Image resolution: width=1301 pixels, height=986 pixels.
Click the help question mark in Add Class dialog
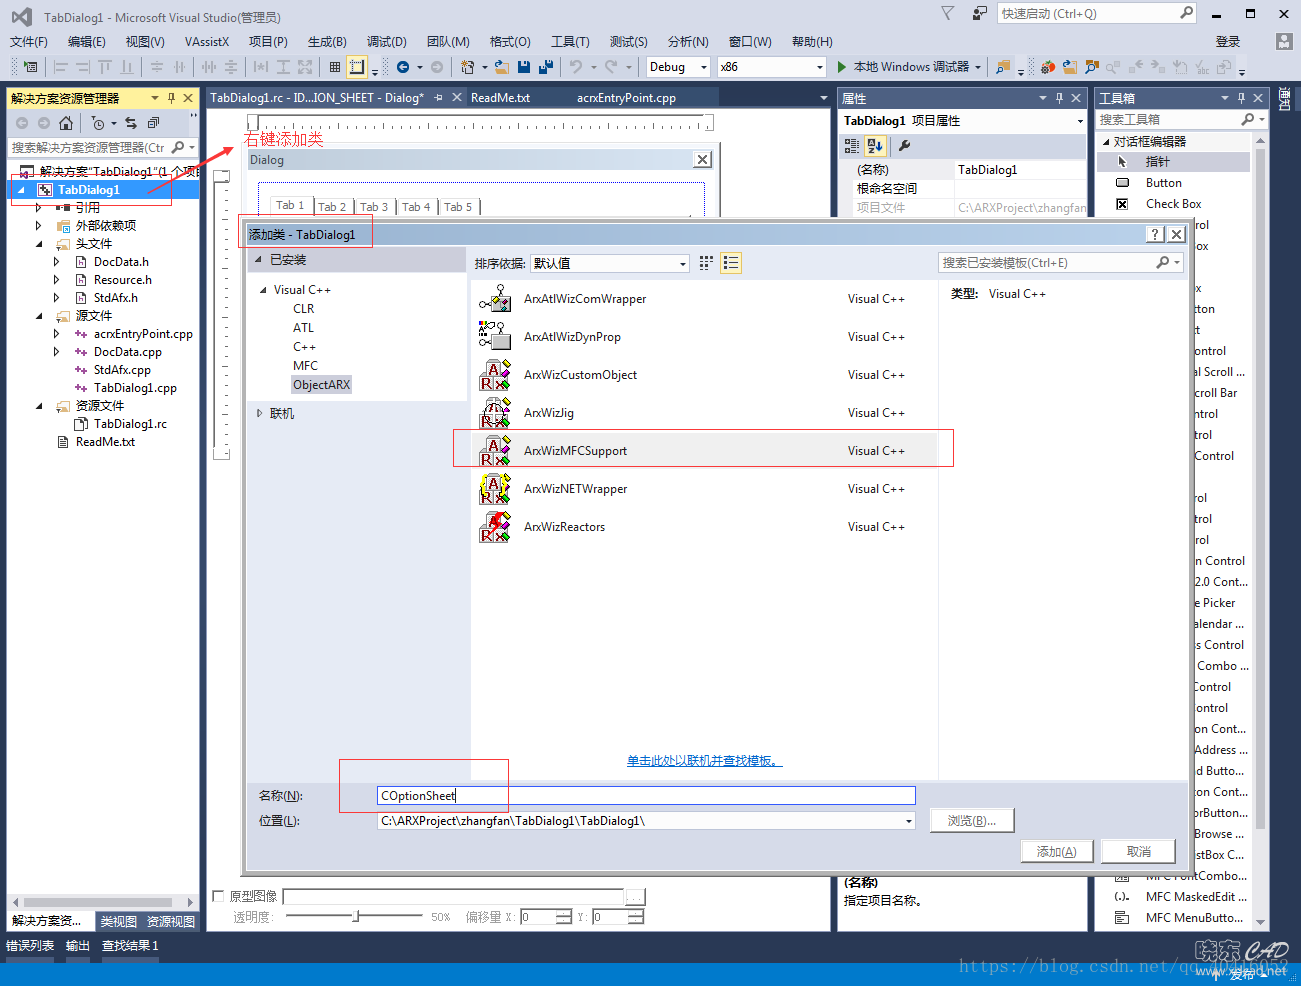click(x=1155, y=234)
